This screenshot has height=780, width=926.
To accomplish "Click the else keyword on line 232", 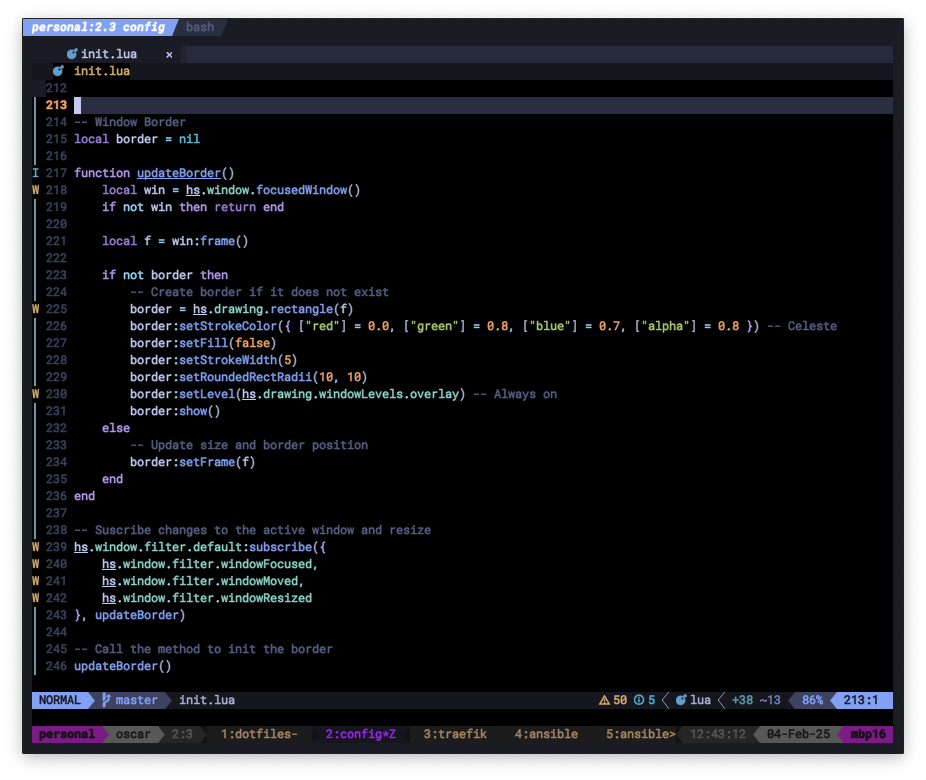I will [x=116, y=428].
